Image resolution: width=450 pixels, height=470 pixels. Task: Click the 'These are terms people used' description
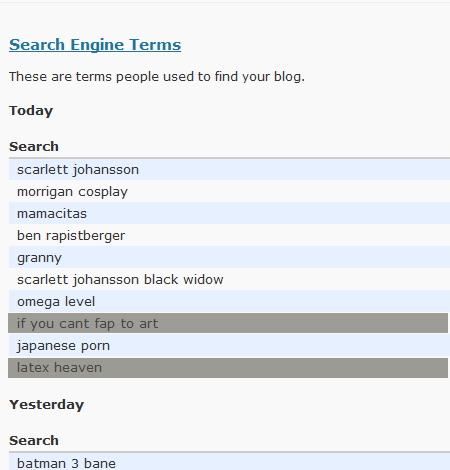click(157, 77)
